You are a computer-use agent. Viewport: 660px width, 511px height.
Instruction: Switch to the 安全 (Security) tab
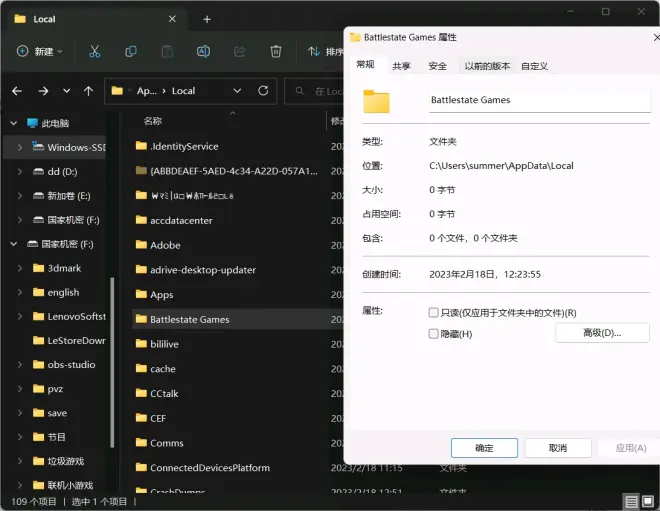[437, 66]
